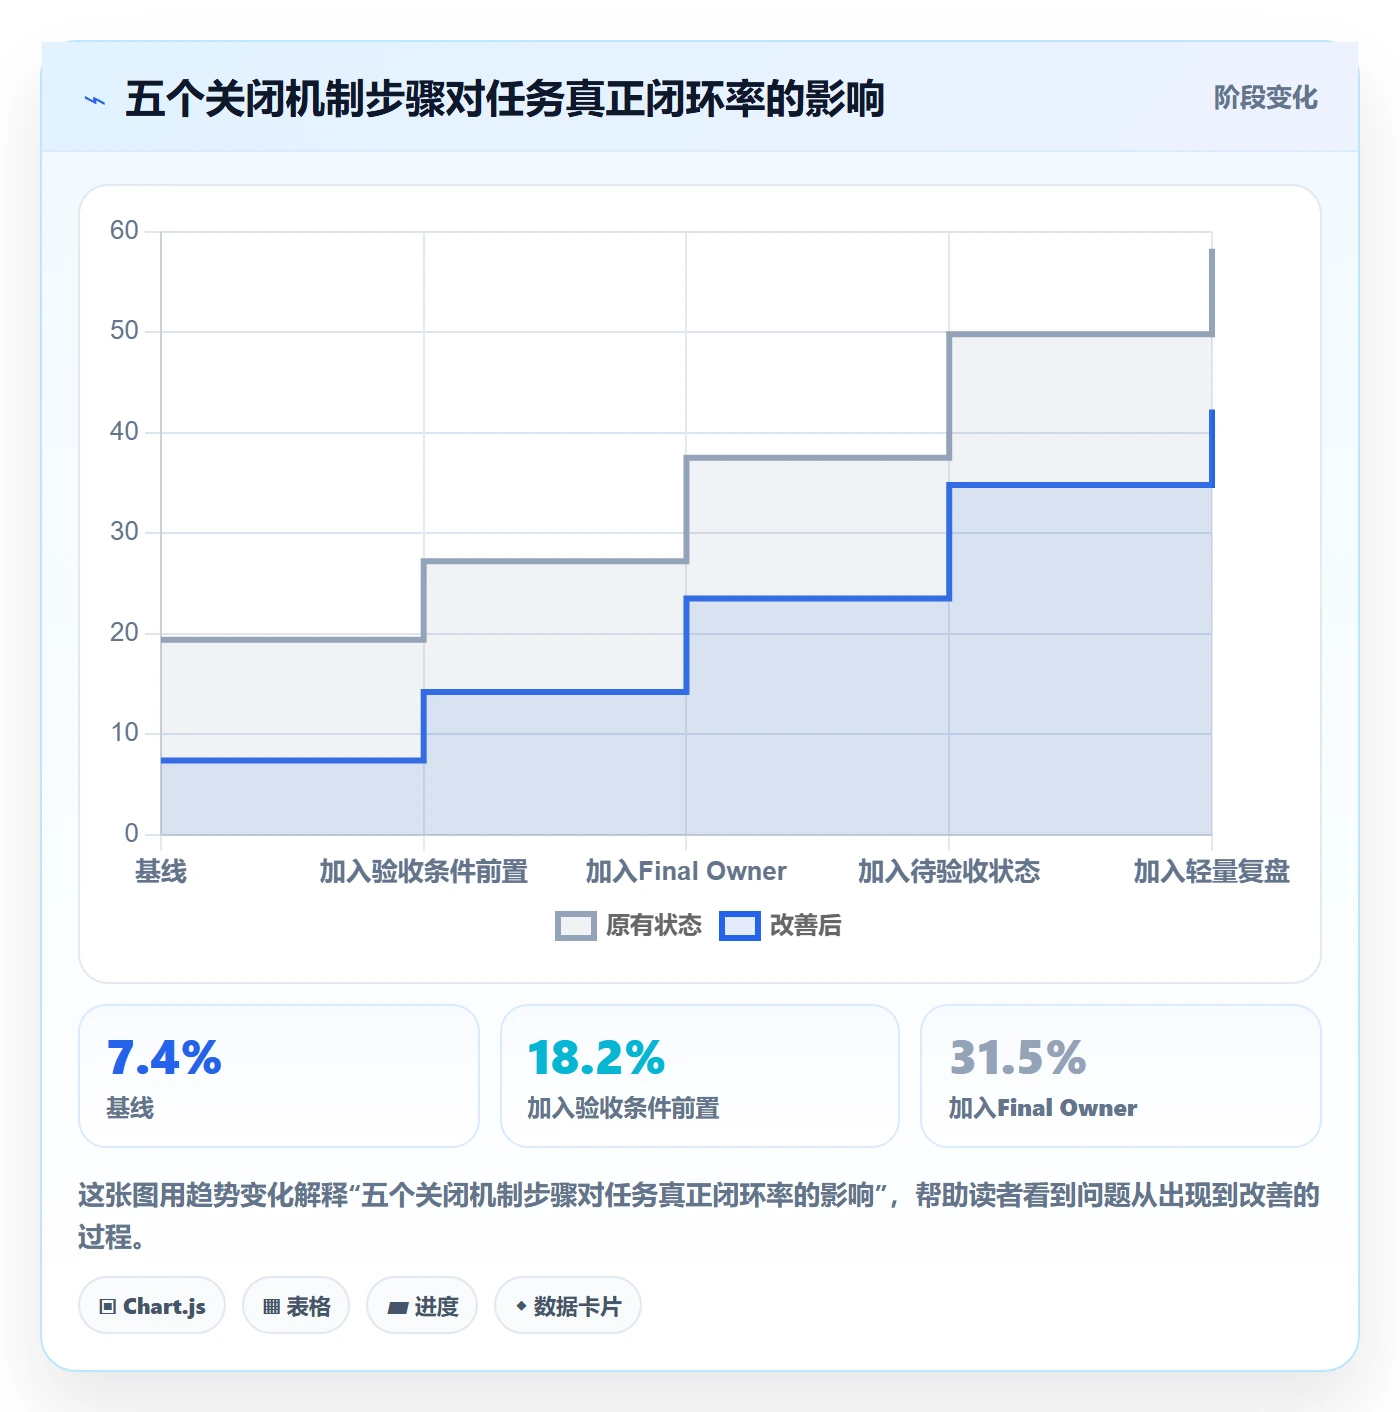Click the y-axis value 10
The image size is (1400, 1412).
click(124, 733)
